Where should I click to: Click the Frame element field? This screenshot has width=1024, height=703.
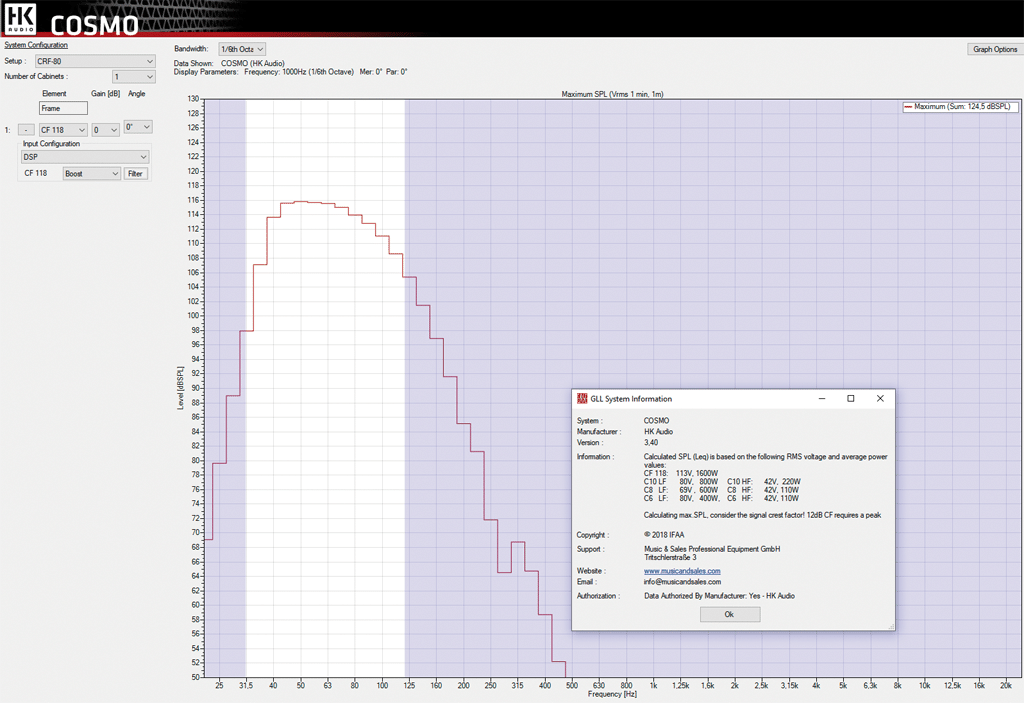click(x=63, y=108)
